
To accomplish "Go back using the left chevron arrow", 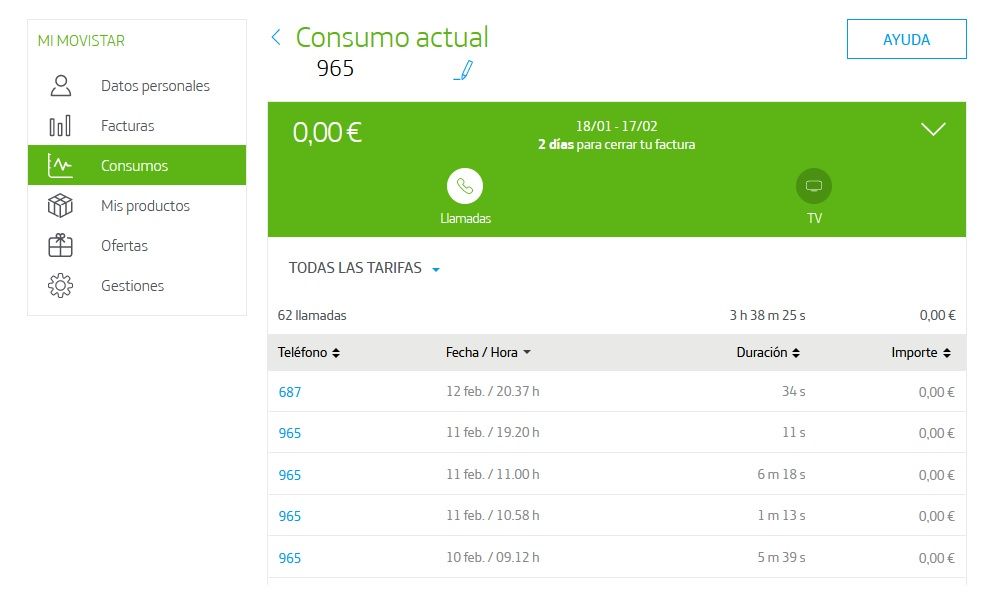I will (x=276, y=38).
